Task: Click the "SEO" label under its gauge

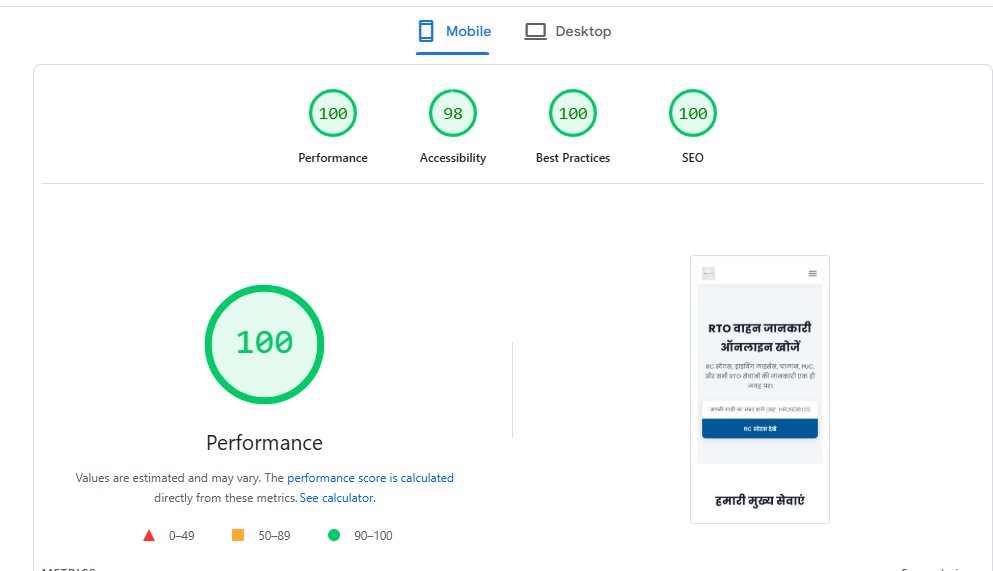Action: click(693, 158)
